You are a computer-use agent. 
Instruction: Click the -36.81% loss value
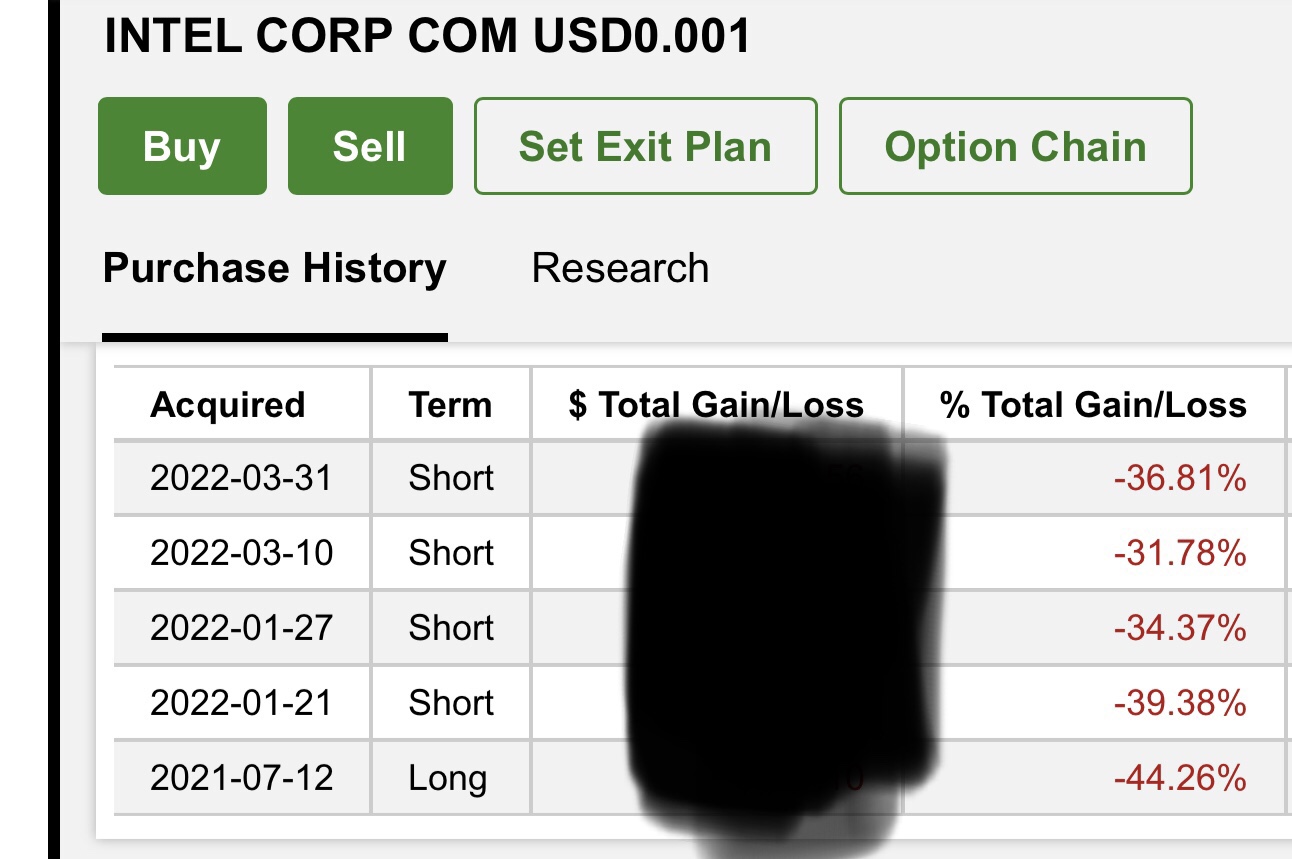pyautogui.click(x=1179, y=478)
